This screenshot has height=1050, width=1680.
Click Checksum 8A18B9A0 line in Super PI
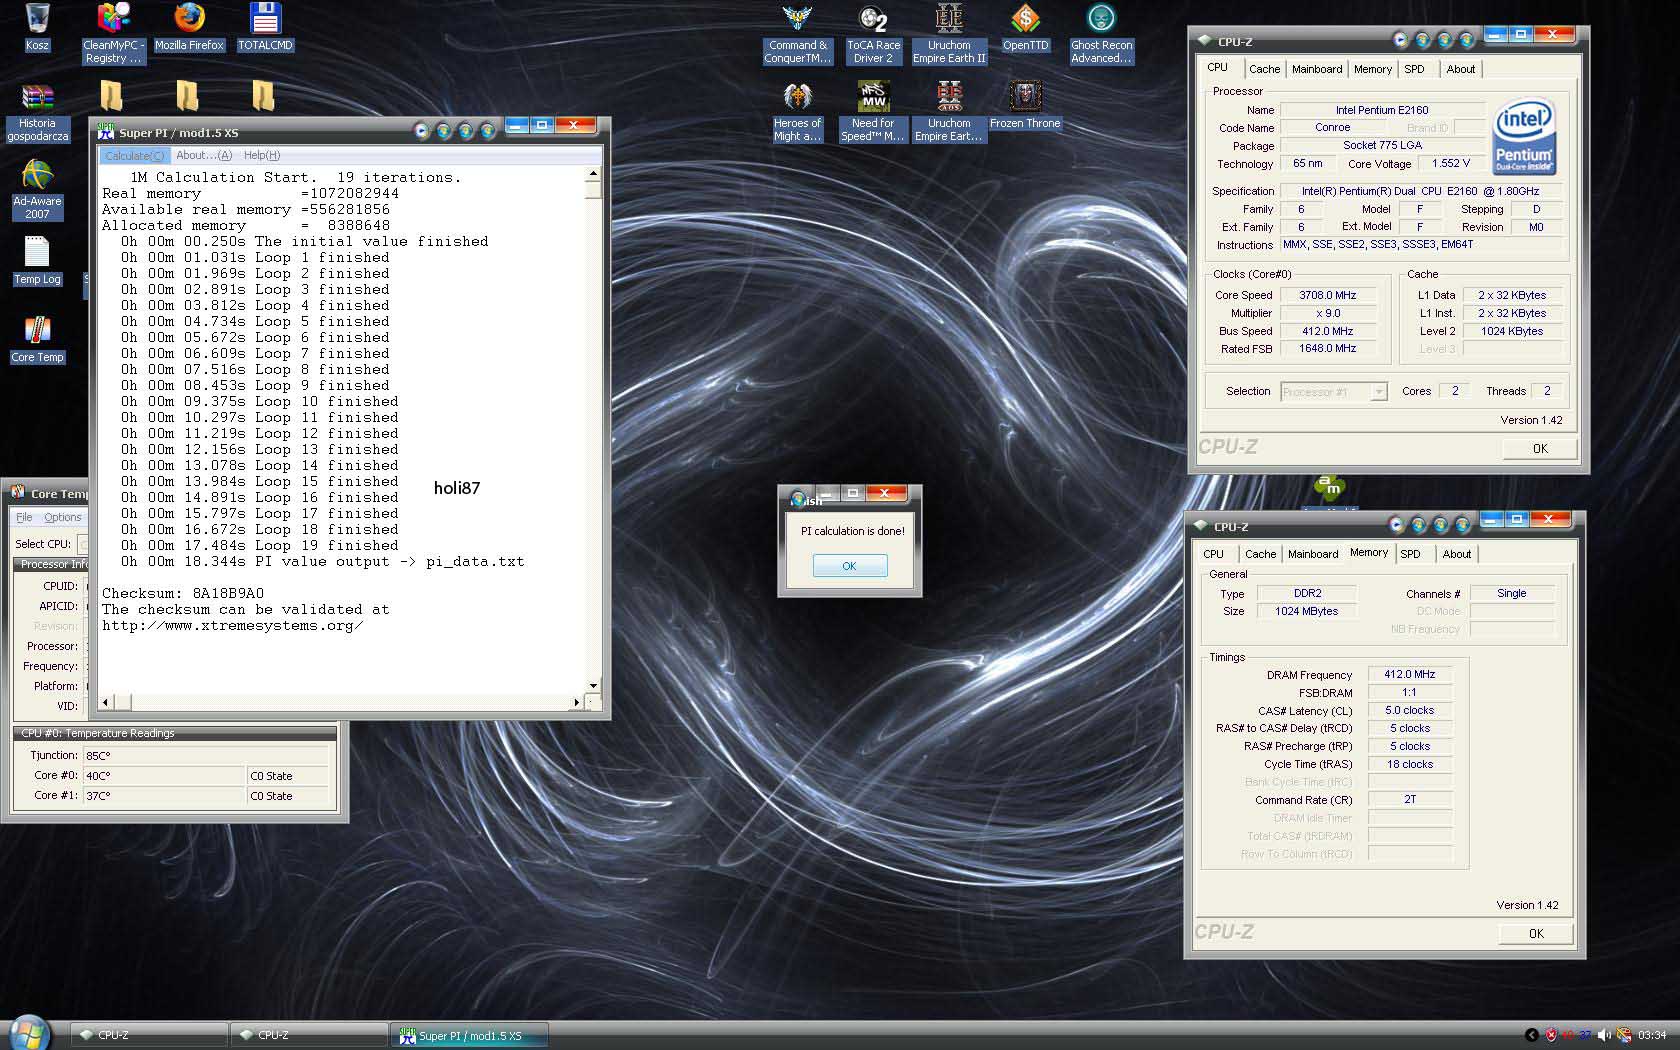pyautogui.click(x=183, y=593)
